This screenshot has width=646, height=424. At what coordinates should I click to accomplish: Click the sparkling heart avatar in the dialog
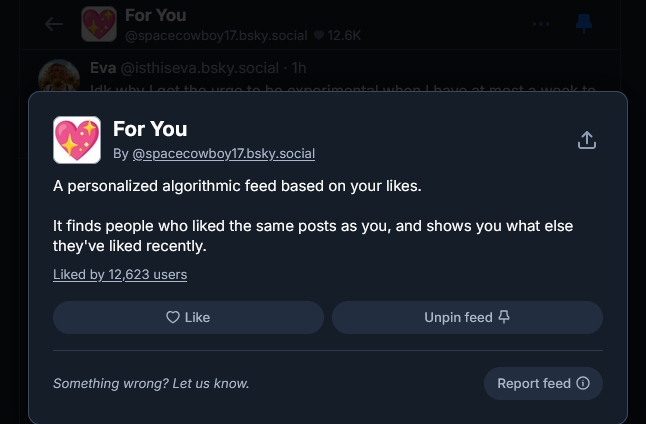(77, 140)
